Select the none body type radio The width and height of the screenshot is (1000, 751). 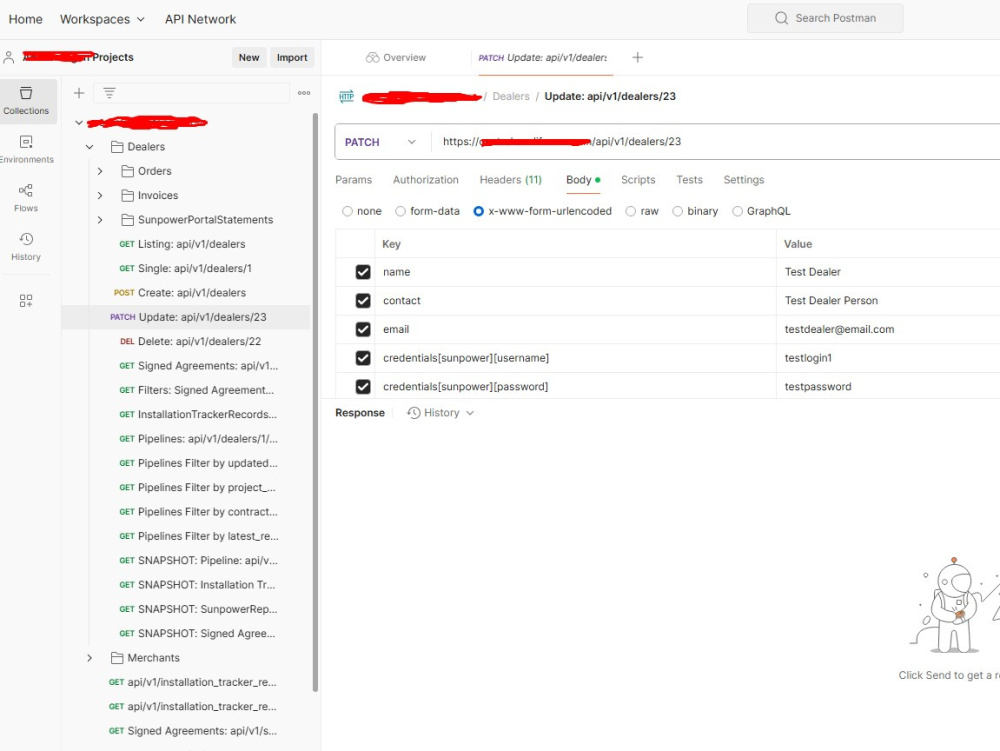[347, 211]
